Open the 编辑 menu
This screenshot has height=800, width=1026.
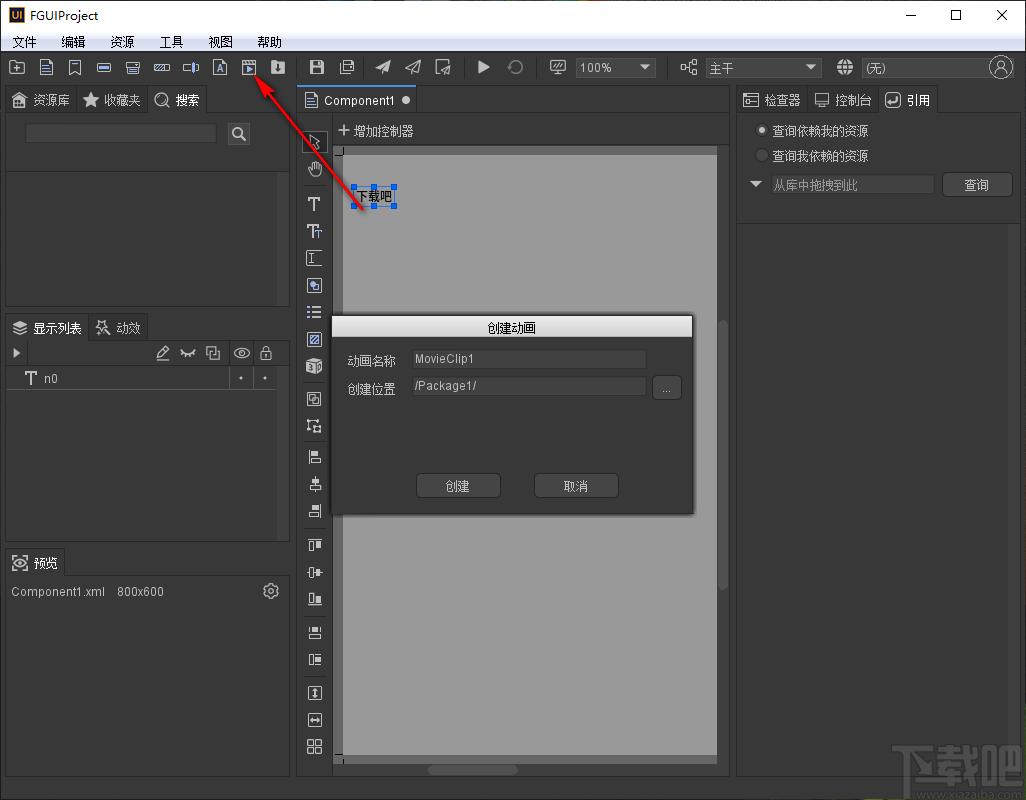pyautogui.click(x=73, y=42)
